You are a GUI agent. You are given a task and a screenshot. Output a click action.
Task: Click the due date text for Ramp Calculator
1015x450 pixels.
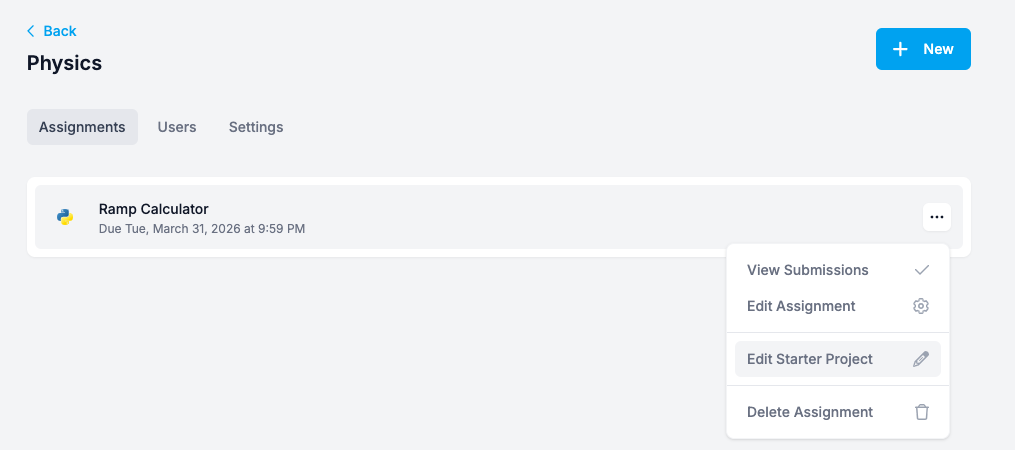tap(201, 229)
